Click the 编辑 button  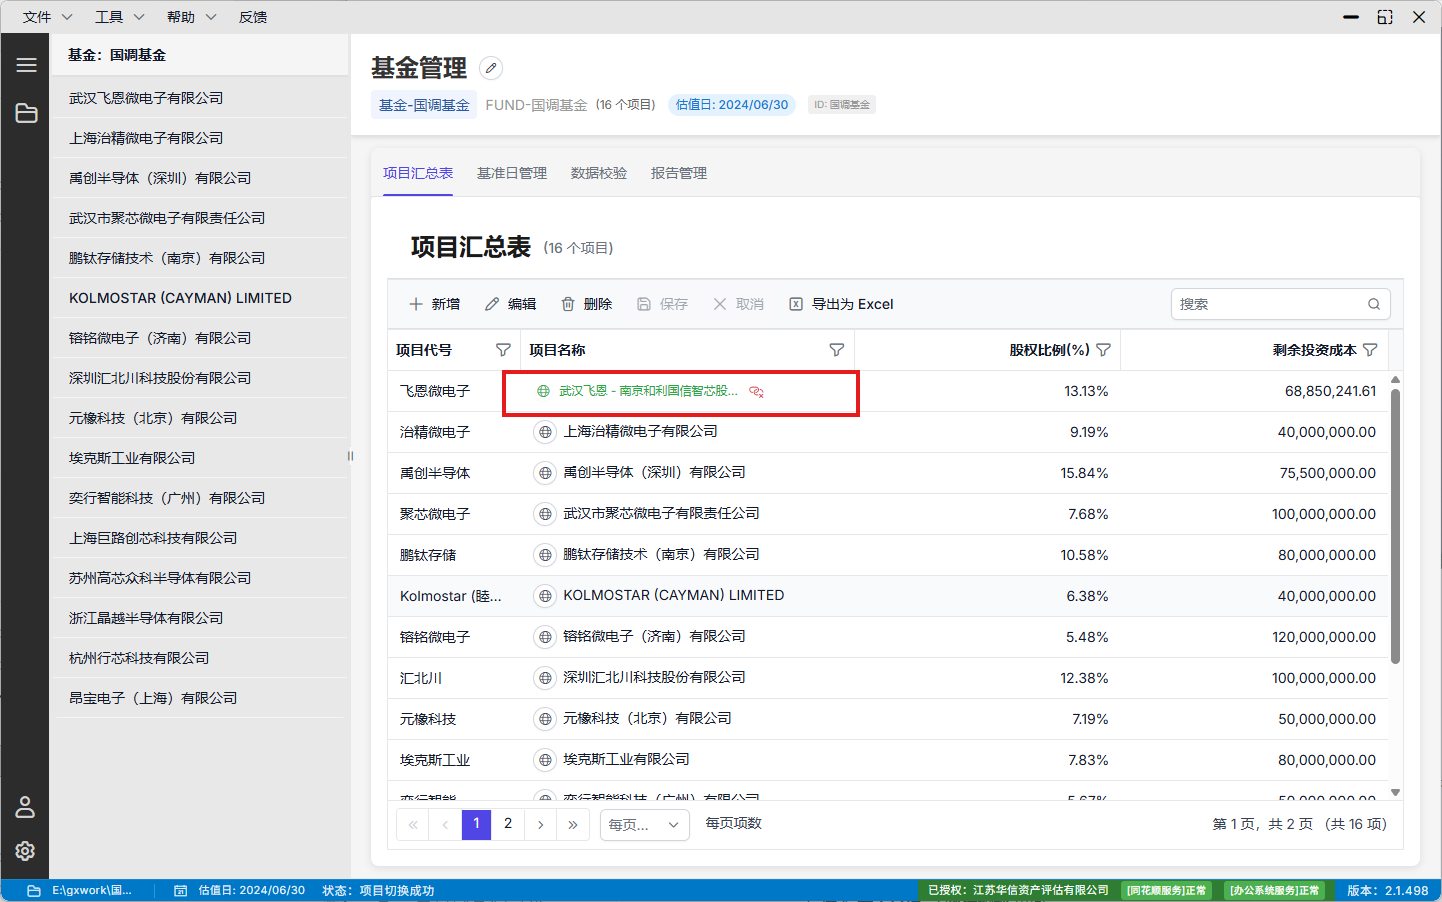[x=510, y=304]
